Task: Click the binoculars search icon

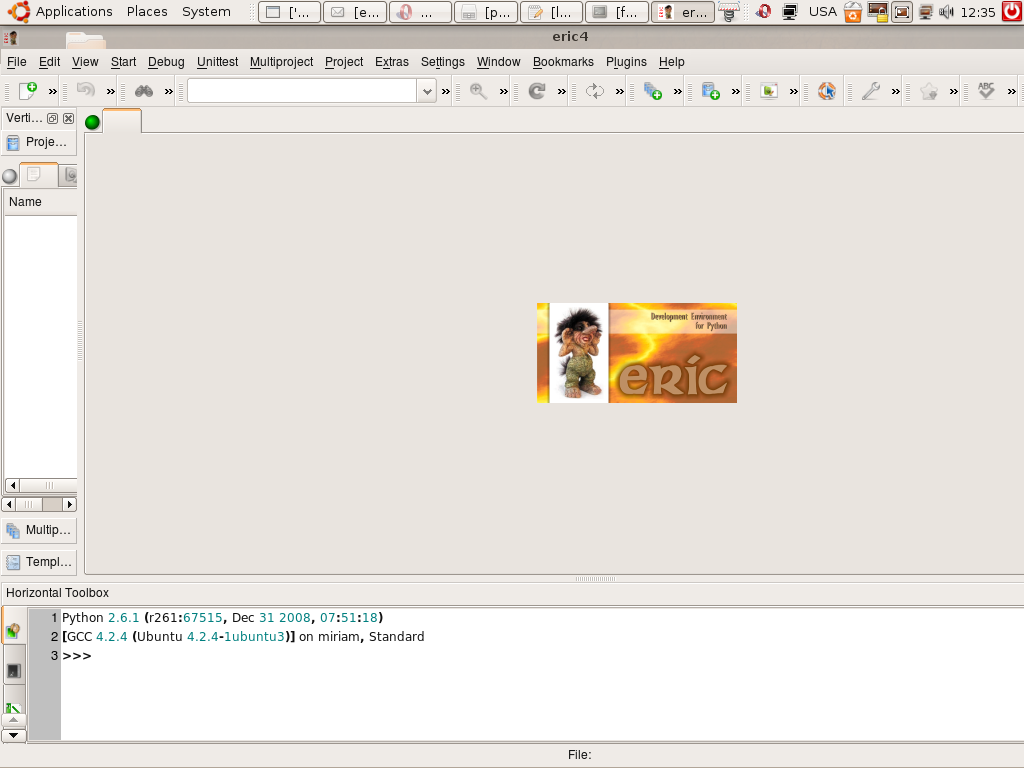Action: point(144,91)
